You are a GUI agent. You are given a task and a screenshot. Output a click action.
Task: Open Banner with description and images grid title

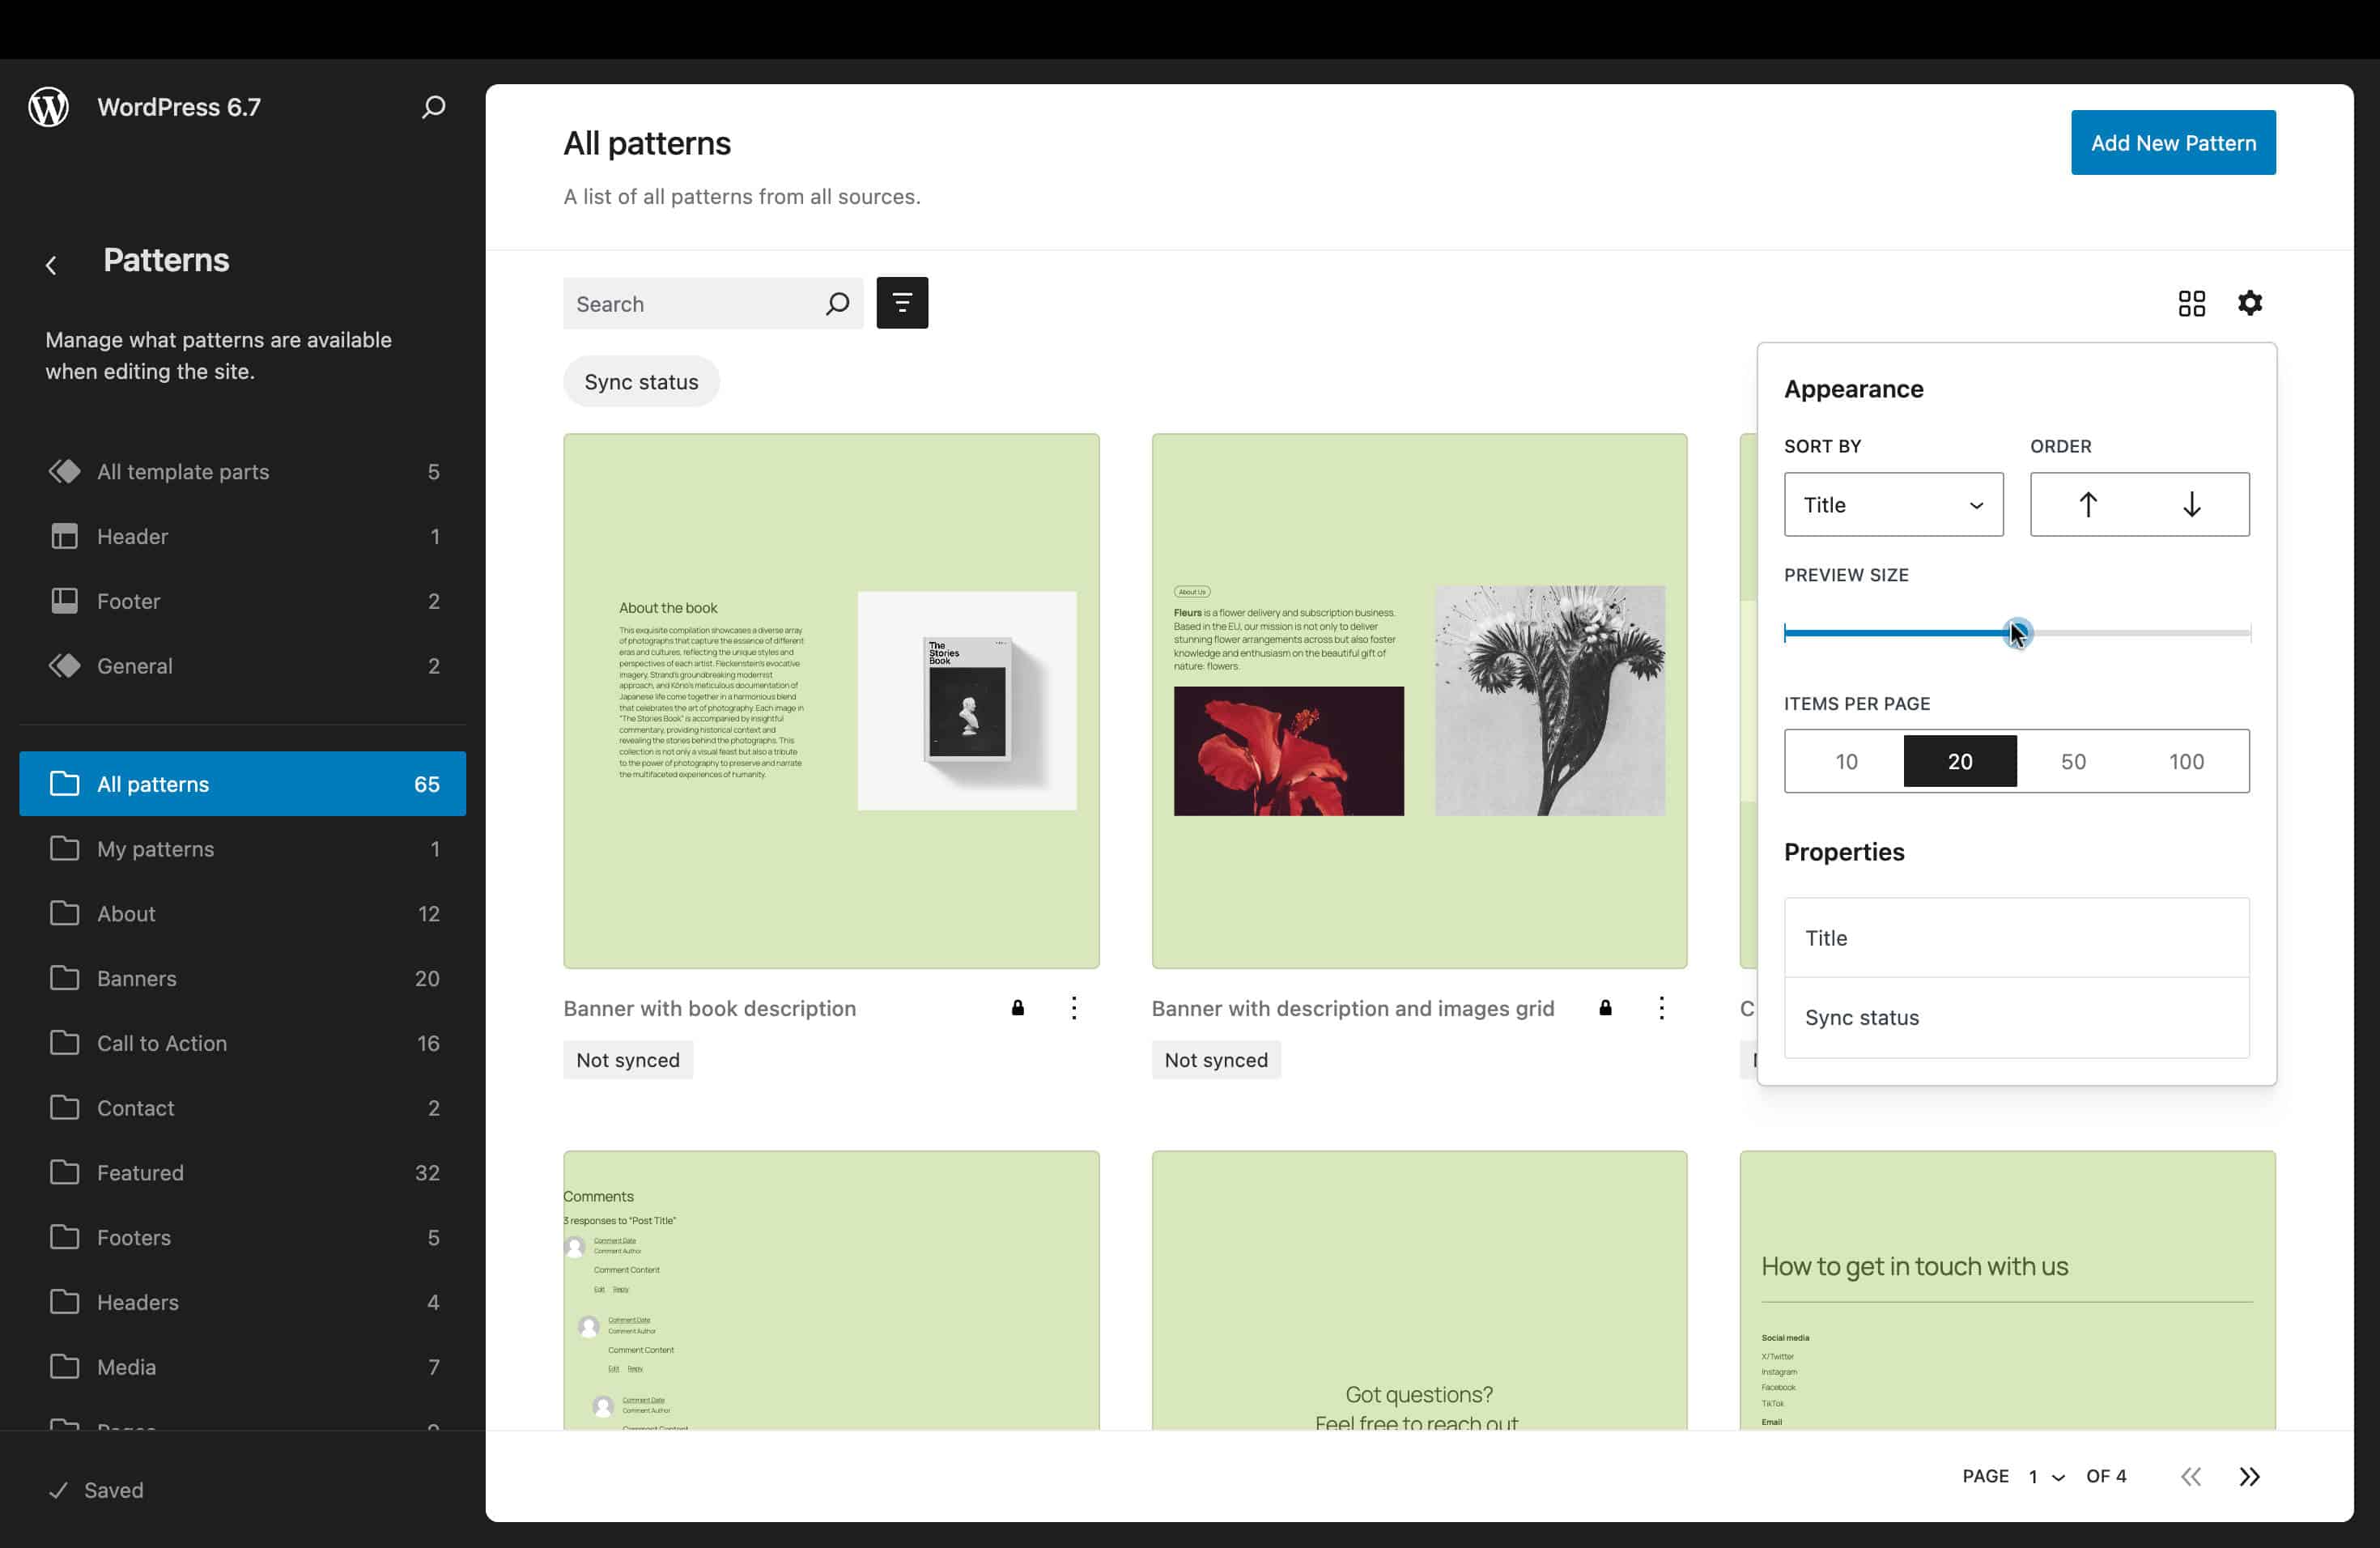pos(1352,1008)
